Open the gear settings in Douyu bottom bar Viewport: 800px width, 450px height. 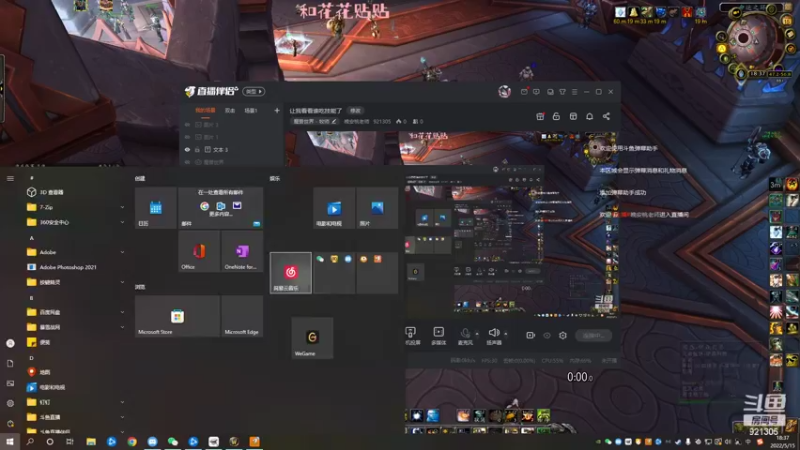pos(563,335)
